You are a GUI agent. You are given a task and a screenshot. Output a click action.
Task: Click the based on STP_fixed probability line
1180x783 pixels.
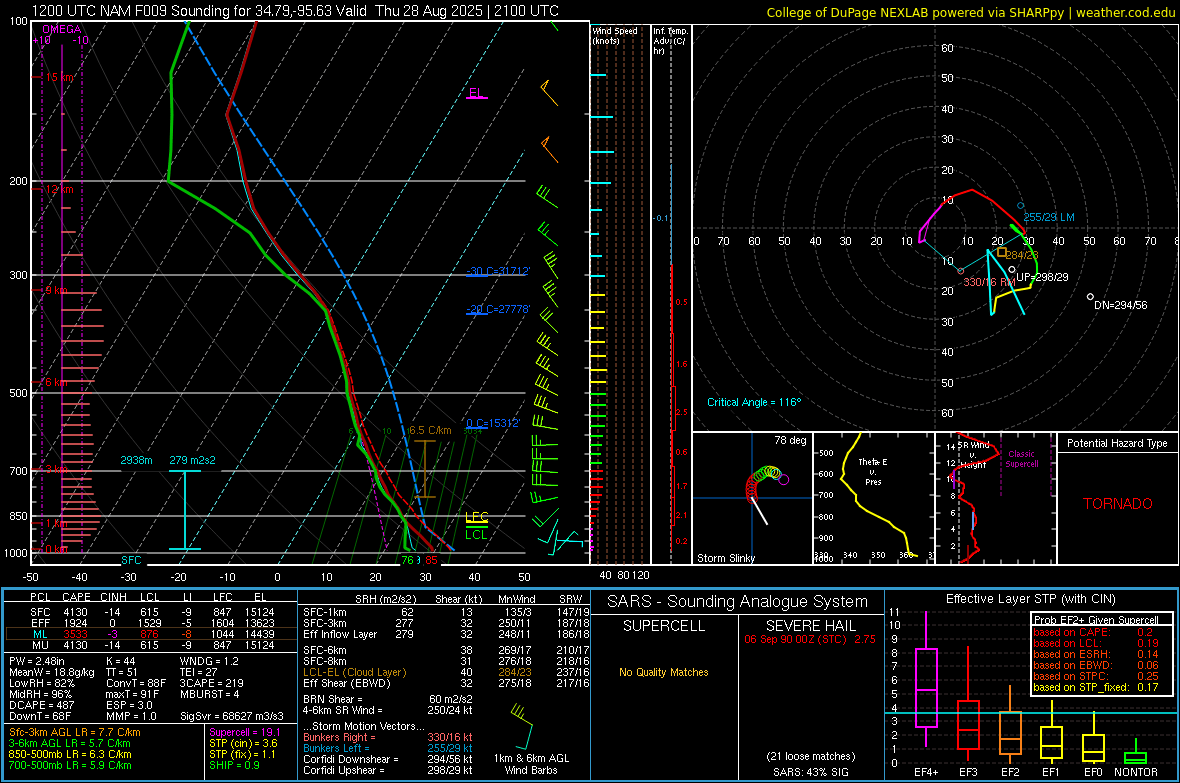[1096, 687]
